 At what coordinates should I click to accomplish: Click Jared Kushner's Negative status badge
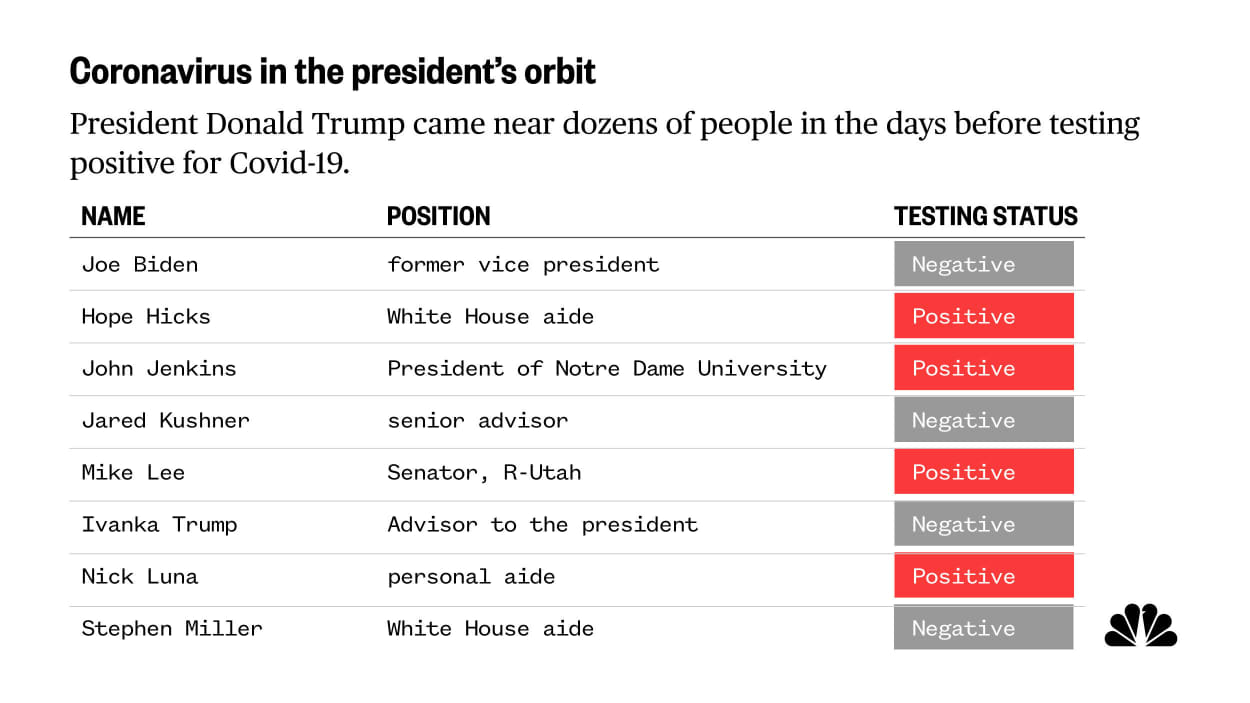983,420
